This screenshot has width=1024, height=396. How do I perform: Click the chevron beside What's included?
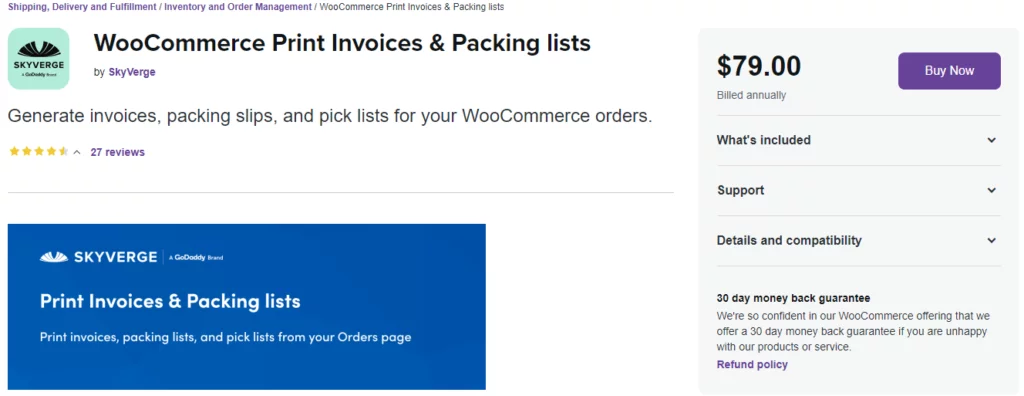991,140
